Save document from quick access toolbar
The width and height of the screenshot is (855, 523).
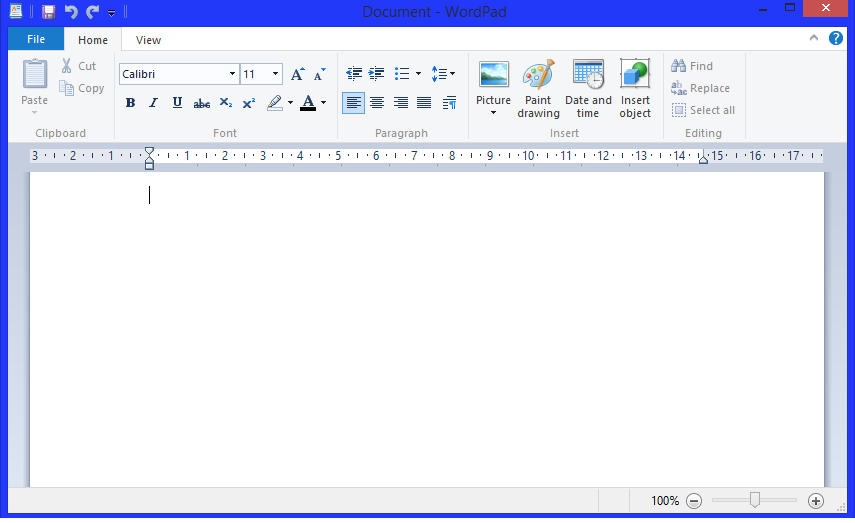[x=48, y=12]
